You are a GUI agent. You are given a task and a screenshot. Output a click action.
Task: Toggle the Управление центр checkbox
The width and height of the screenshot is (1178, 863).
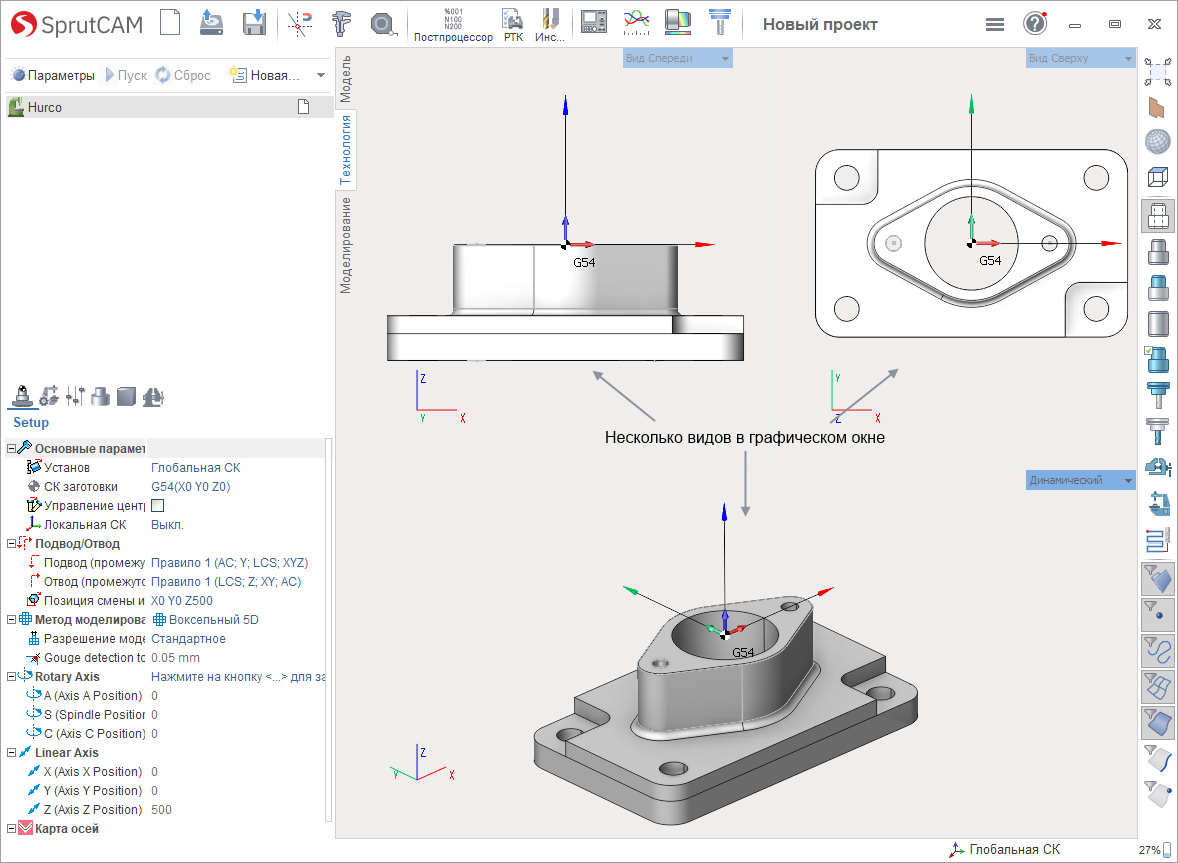coord(158,505)
